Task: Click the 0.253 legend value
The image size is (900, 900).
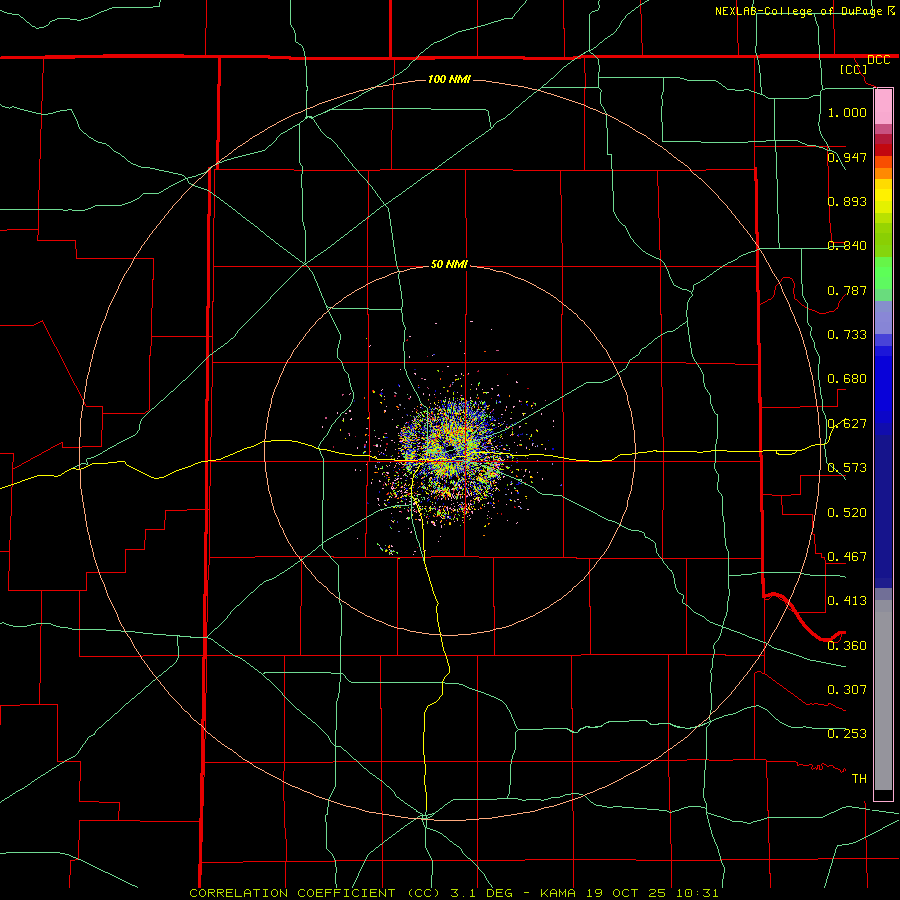Action: pyautogui.click(x=847, y=734)
